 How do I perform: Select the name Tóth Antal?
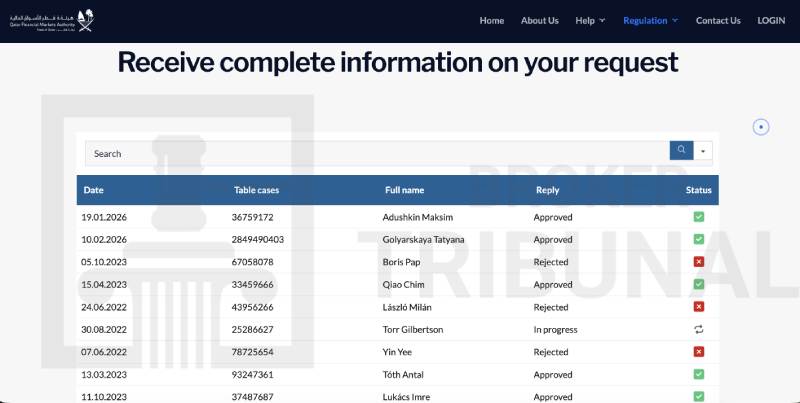tap(403, 374)
